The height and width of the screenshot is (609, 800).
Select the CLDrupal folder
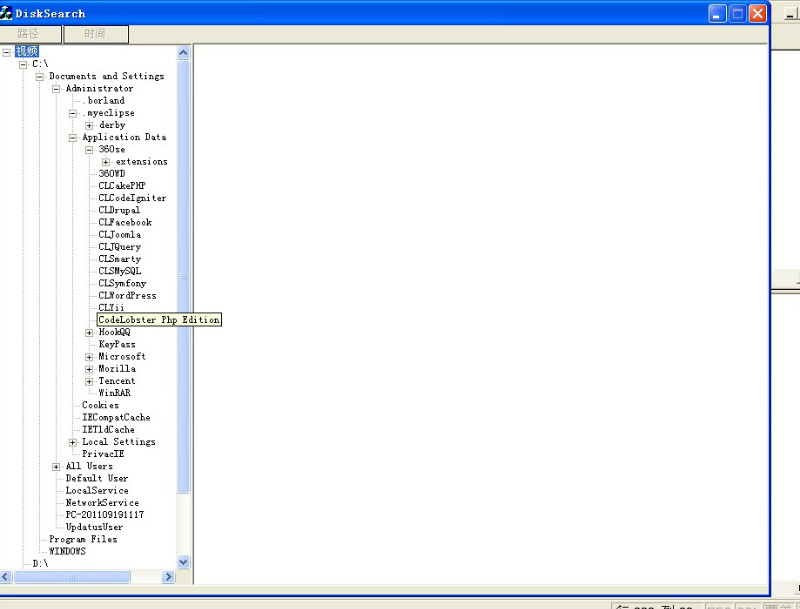pyautogui.click(x=119, y=210)
